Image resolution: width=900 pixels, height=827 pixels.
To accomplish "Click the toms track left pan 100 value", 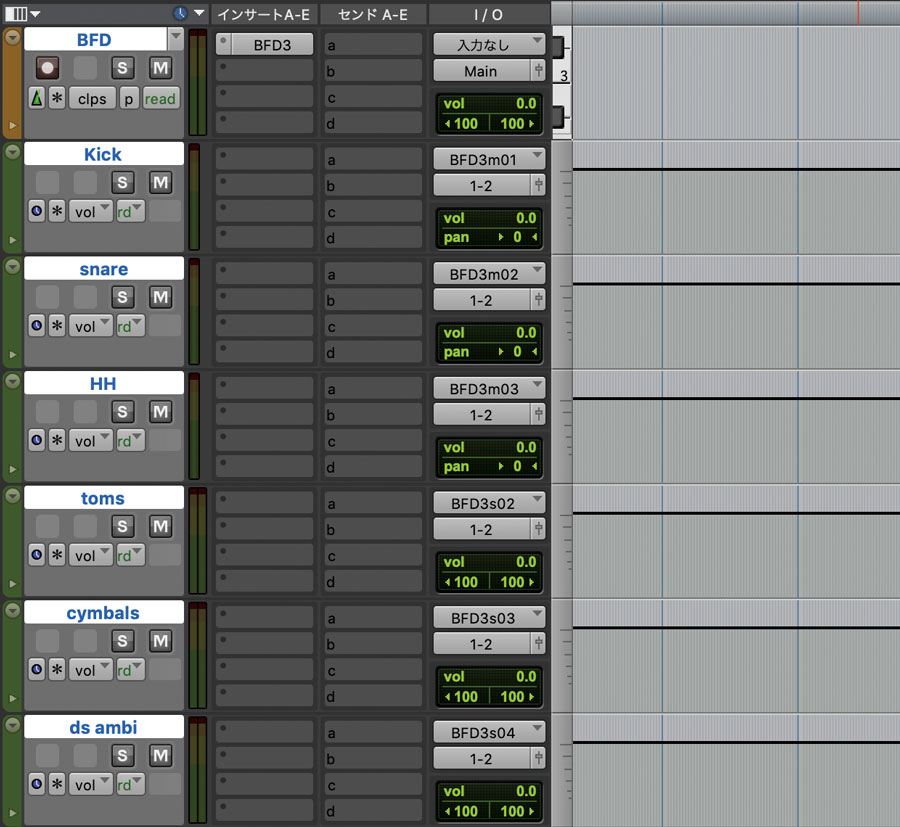I will coord(463,581).
